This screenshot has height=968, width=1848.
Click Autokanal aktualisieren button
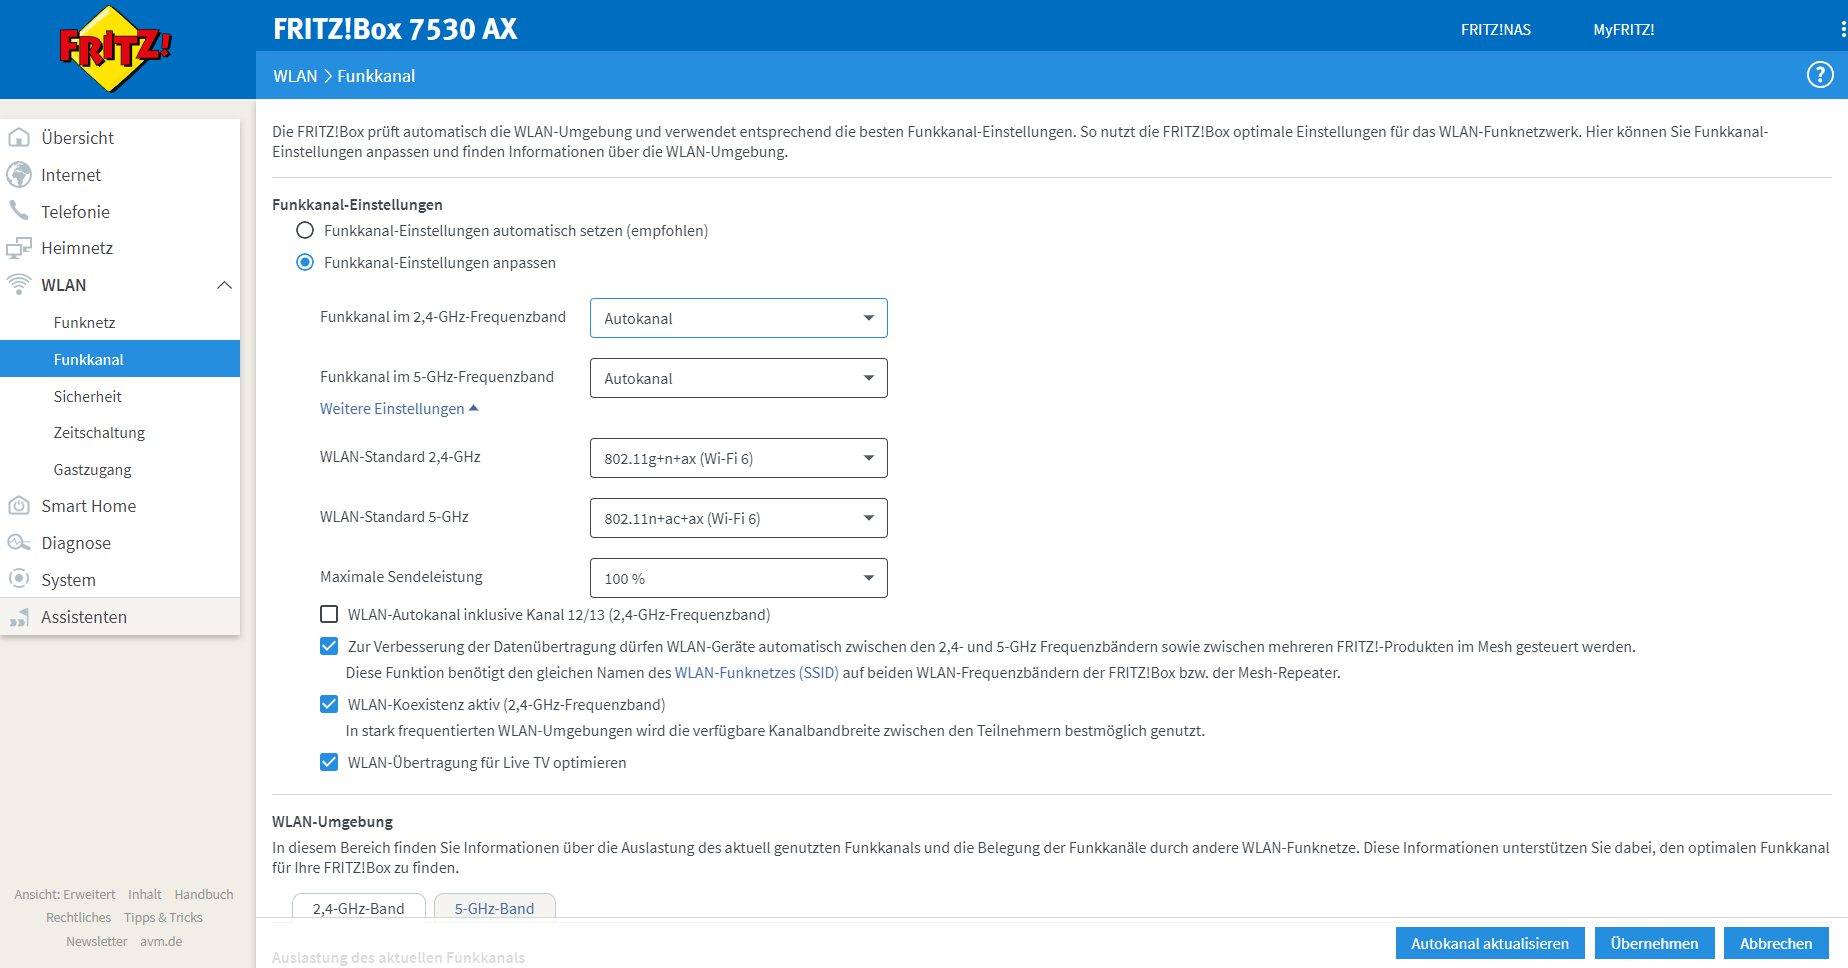click(x=1490, y=943)
